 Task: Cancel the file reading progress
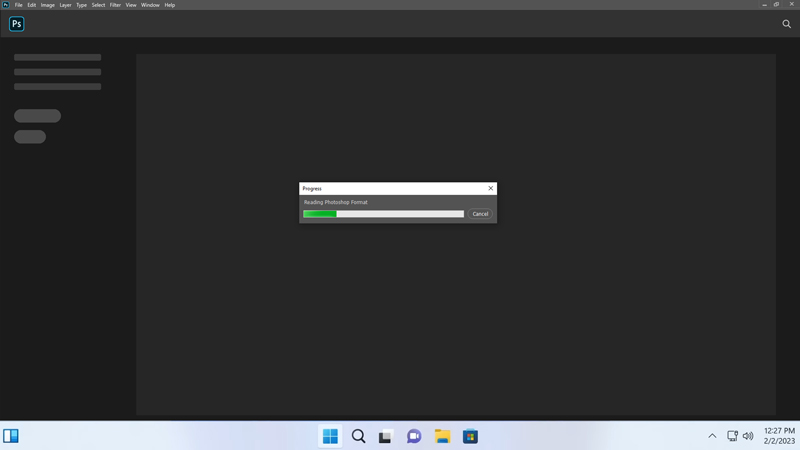[480, 214]
